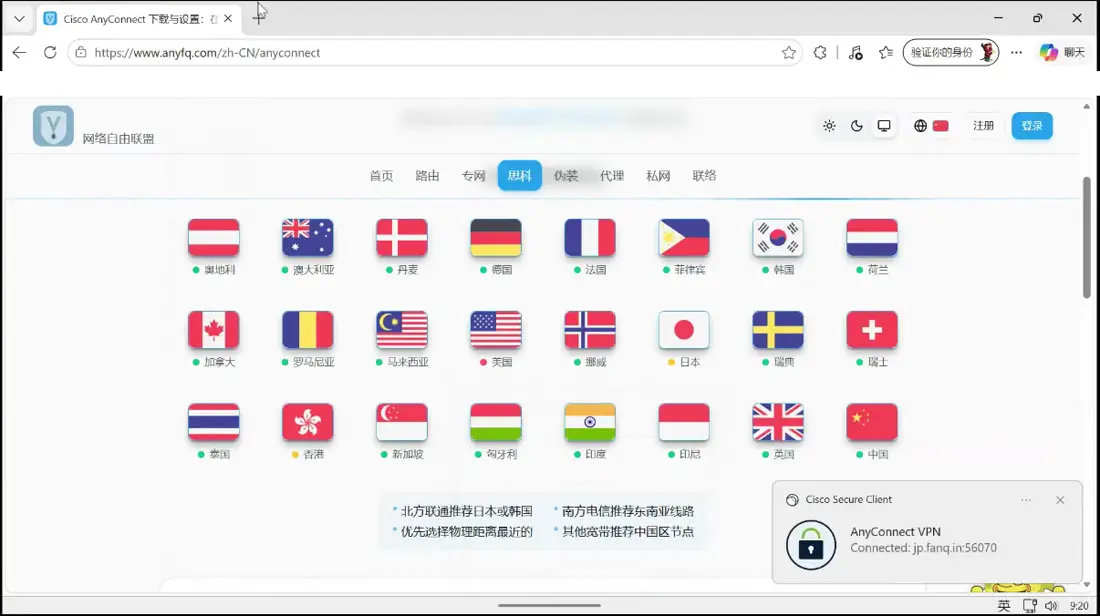Select system theme monitor icon
This screenshot has width=1100, height=616.
tap(884, 126)
